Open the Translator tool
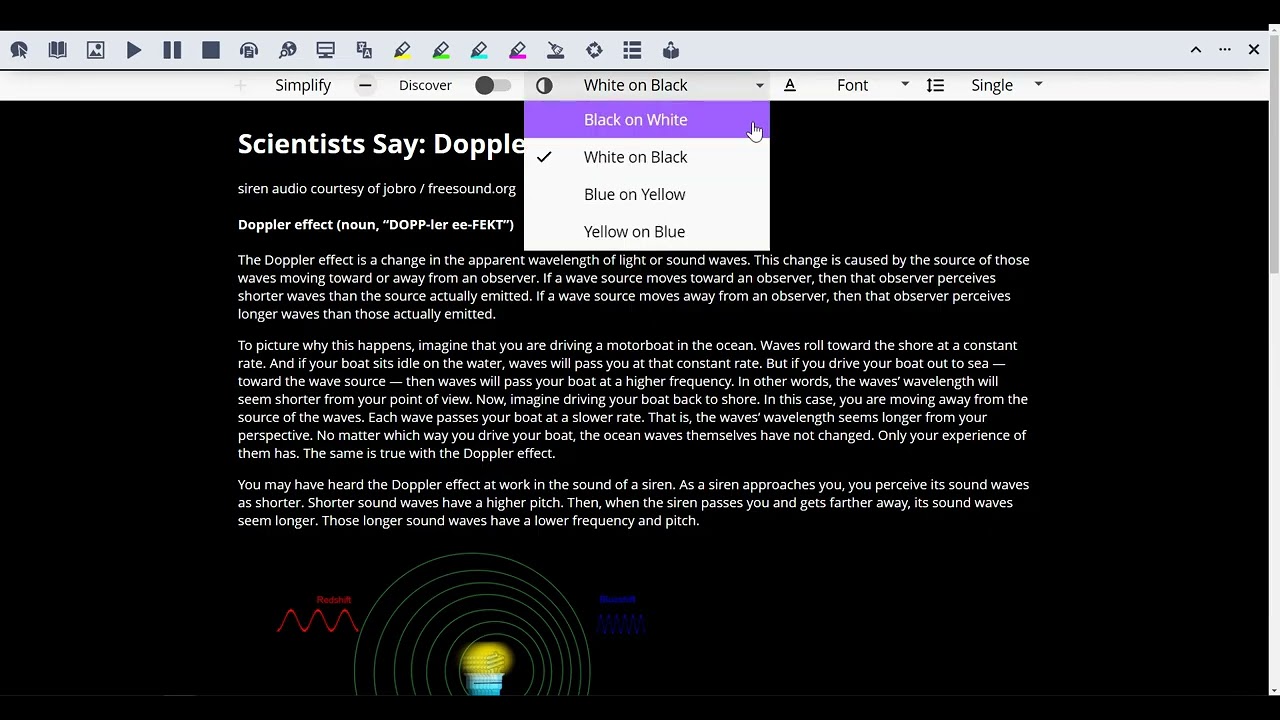The width and height of the screenshot is (1280, 720). pos(364,50)
